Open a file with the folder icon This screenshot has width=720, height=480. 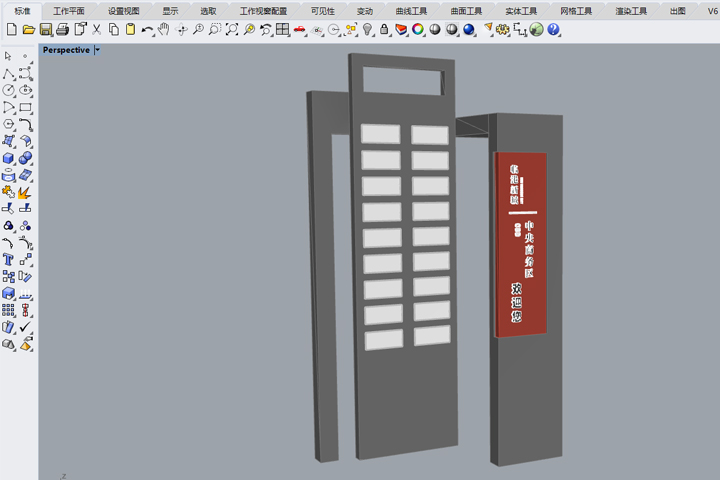[28, 30]
